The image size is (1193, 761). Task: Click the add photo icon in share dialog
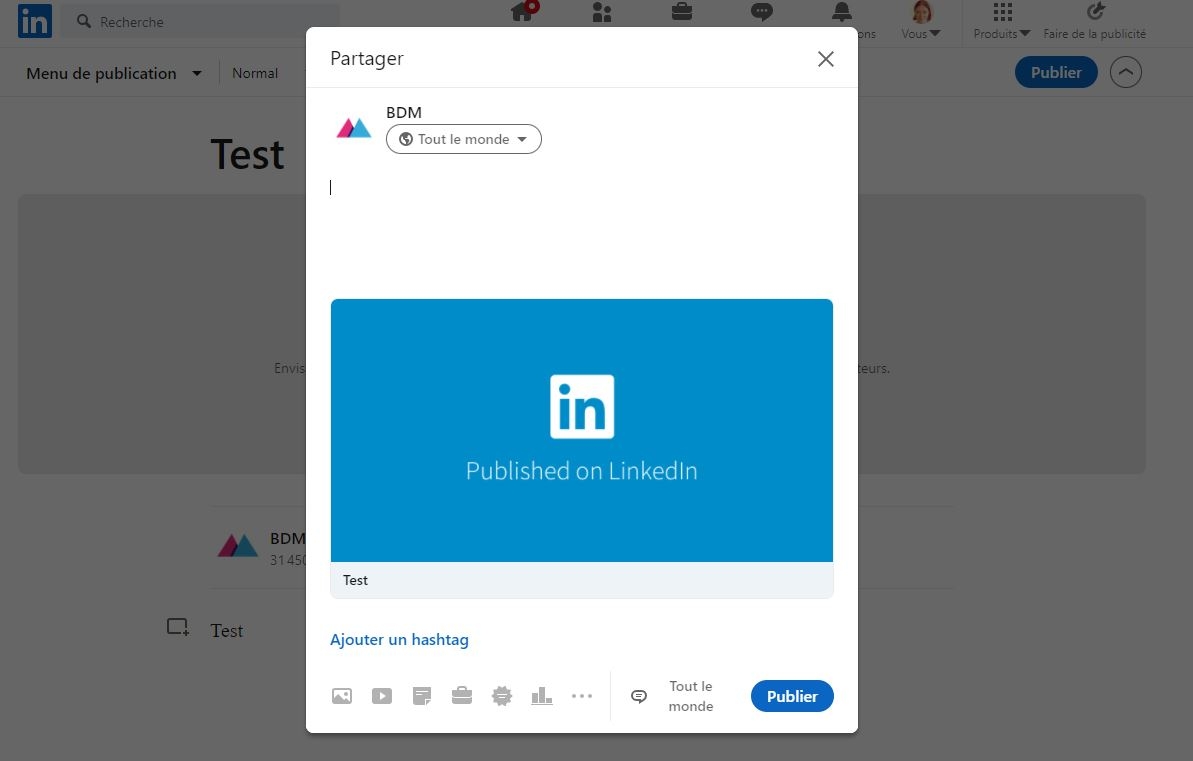[342, 696]
